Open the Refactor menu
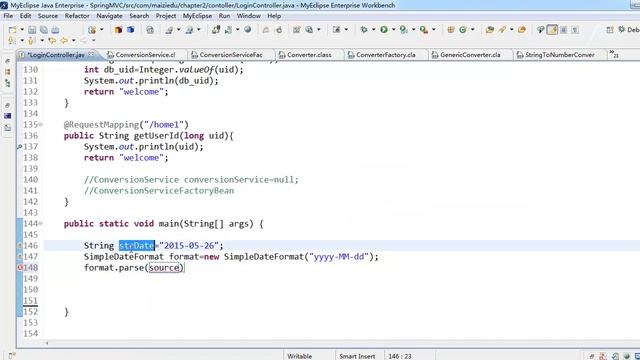The height and width of the screenshot is (360, 640). tap(77, 16)
